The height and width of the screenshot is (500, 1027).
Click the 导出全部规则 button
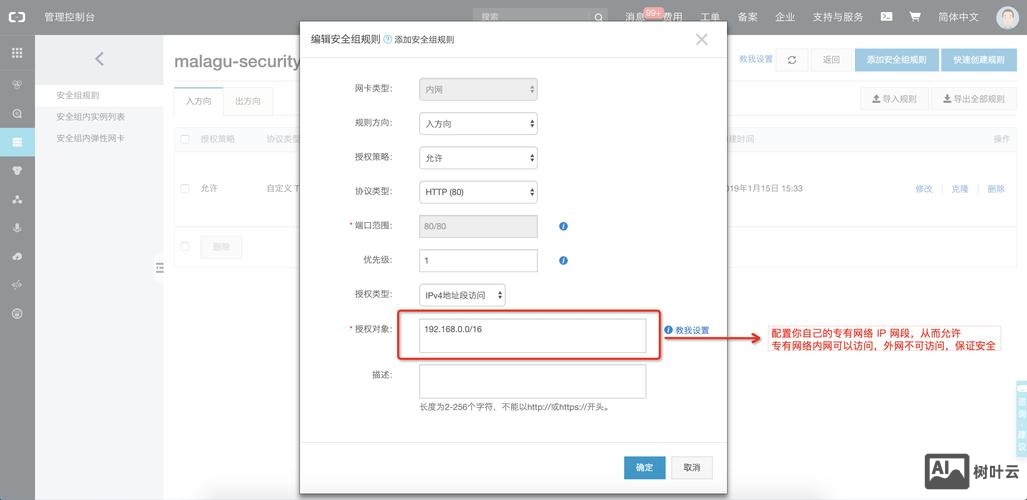coord(973,99)
